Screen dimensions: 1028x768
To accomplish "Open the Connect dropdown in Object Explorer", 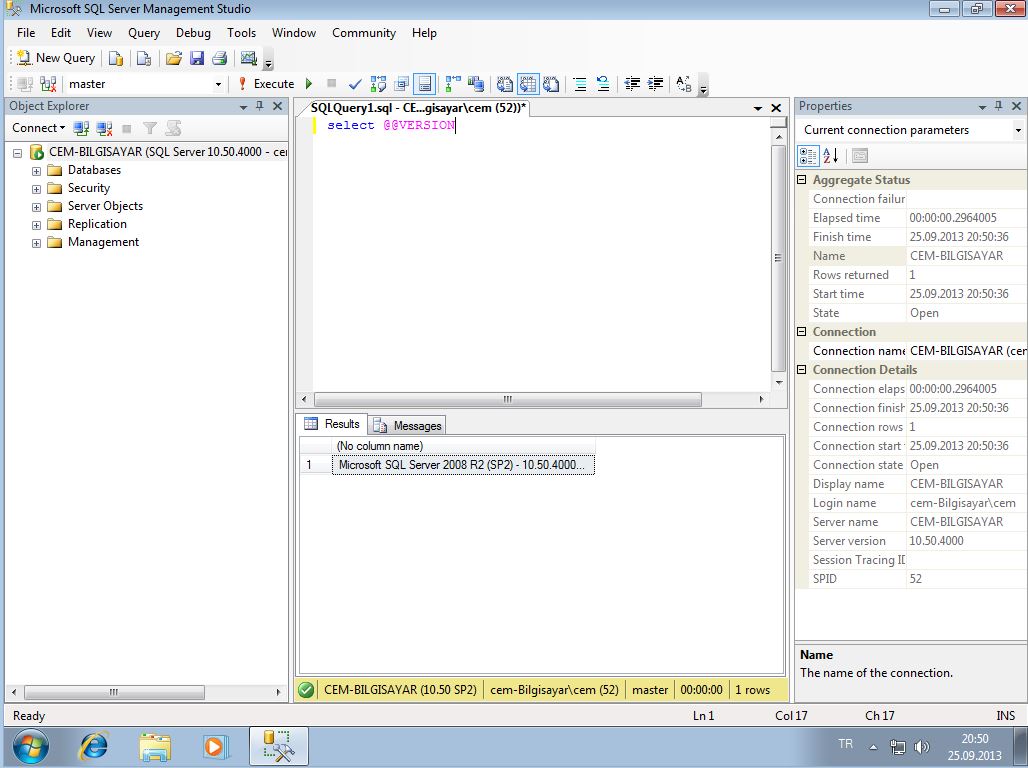I will pos(39,128).
